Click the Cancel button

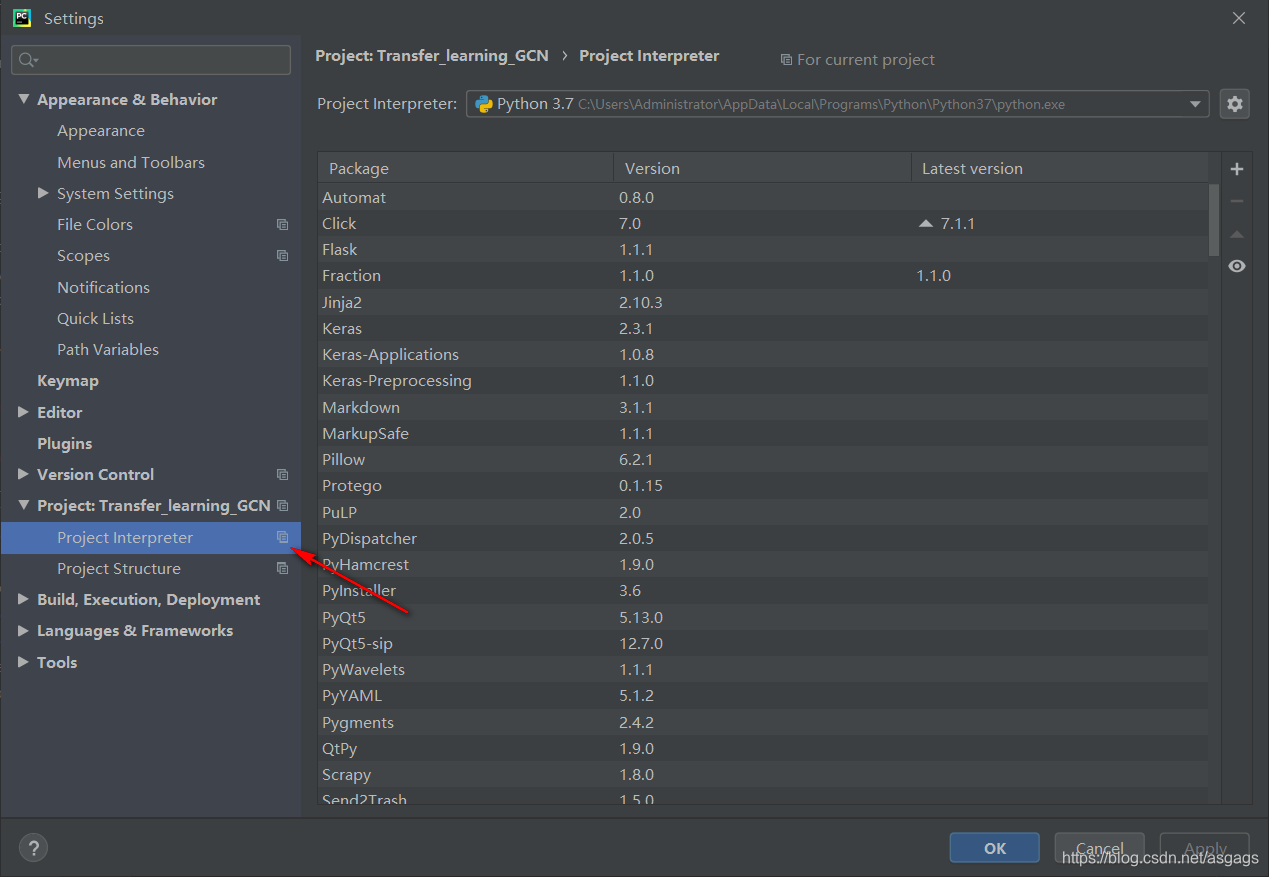point(1099,848)
